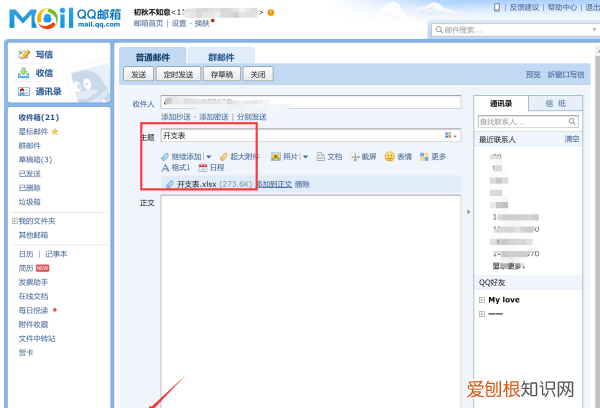This screenshot has width=600, height=408.
Task: Open 文件中转站 in sidebar
Action: click(37, 339)
